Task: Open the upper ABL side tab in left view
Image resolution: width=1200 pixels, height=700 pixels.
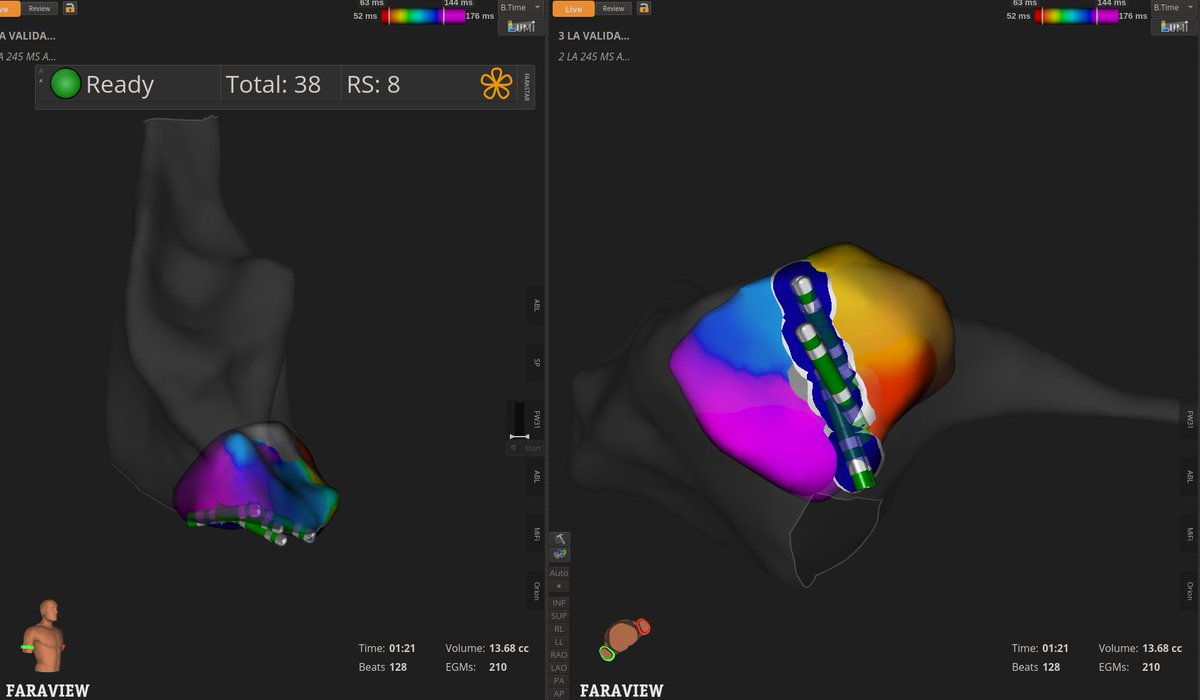Action: click(x=536, y=306)
